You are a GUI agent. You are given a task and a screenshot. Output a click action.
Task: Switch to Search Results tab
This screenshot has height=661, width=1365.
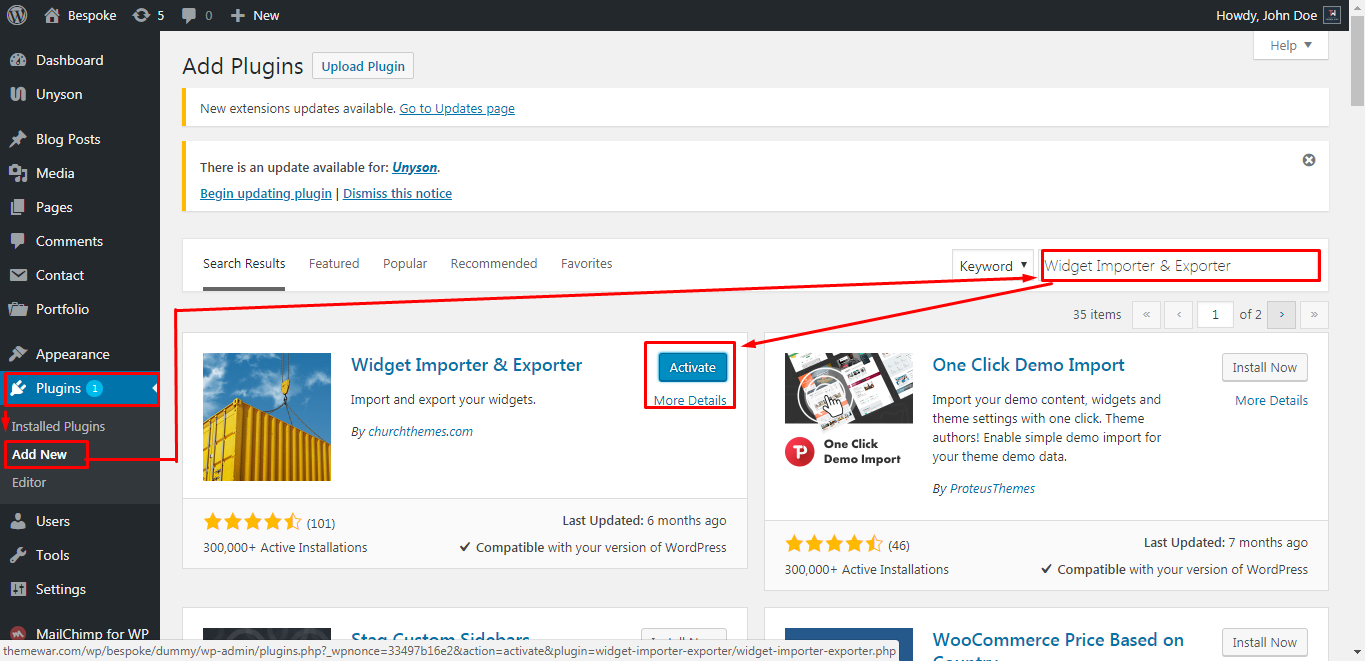pos(244,264)
